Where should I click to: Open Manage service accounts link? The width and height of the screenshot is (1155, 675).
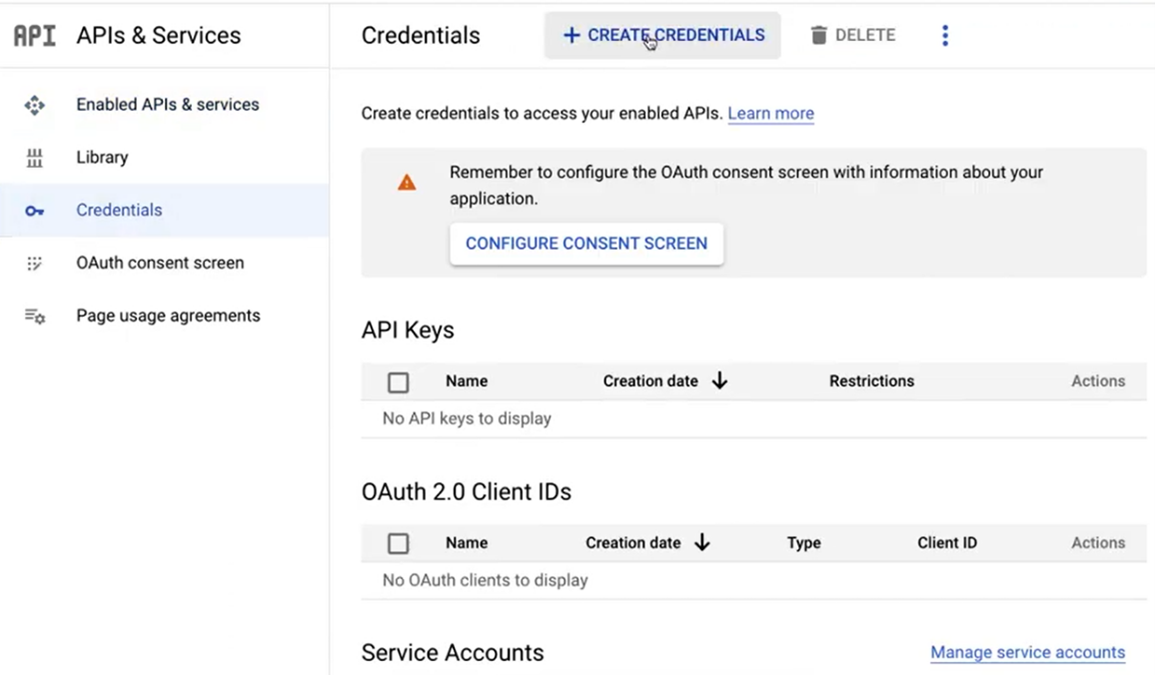(1027, 653)
